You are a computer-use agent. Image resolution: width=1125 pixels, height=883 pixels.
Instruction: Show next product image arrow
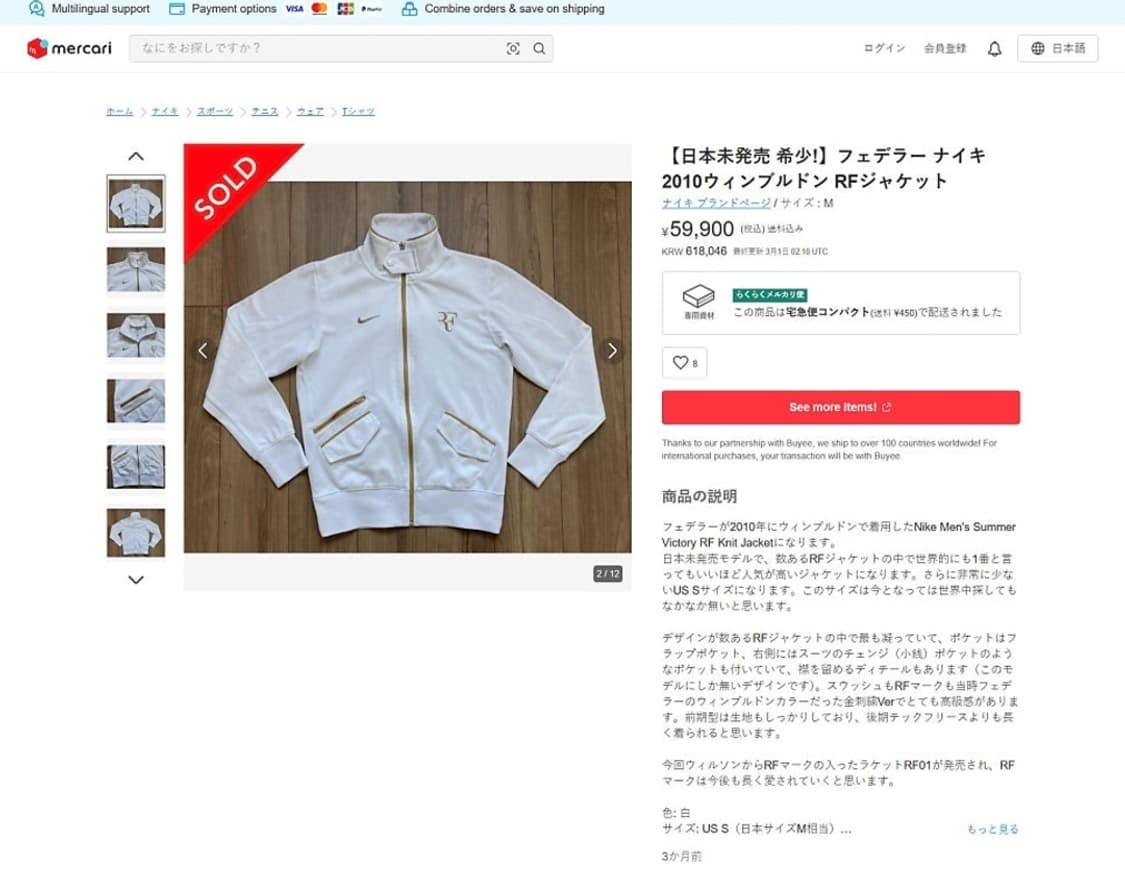[612, 351]
